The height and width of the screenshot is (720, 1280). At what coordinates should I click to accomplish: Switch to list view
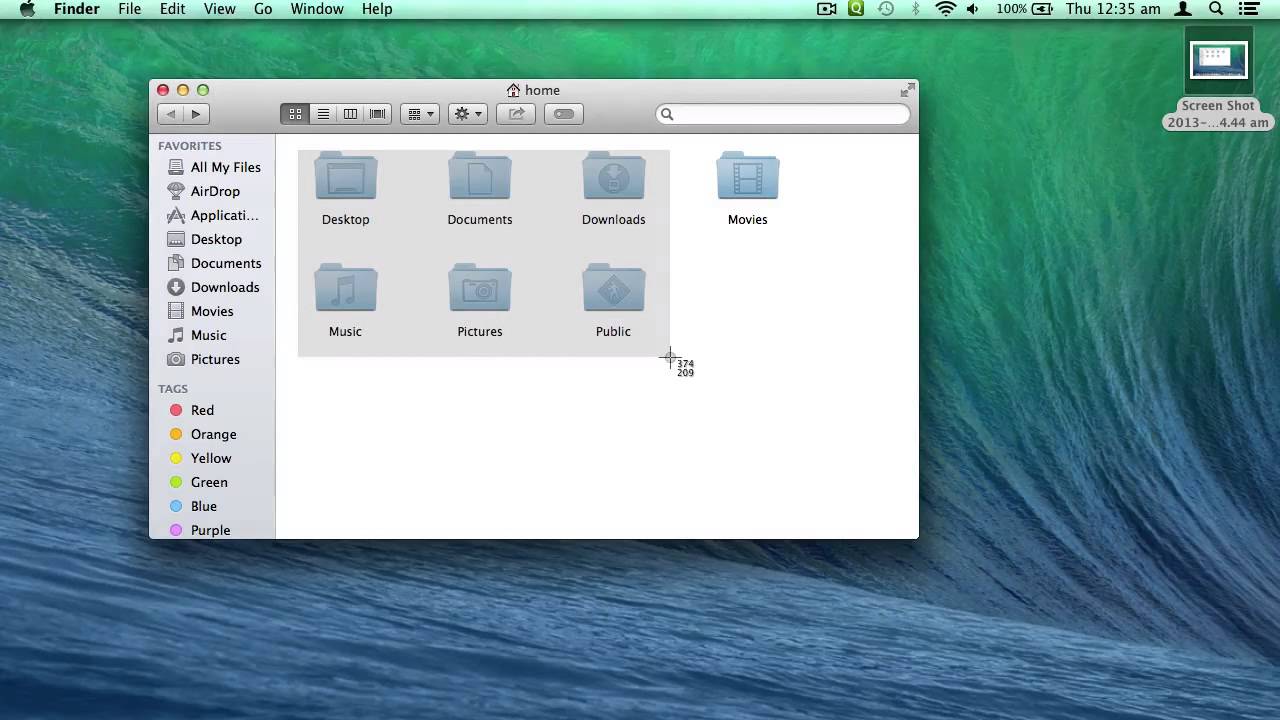point(323,114)
